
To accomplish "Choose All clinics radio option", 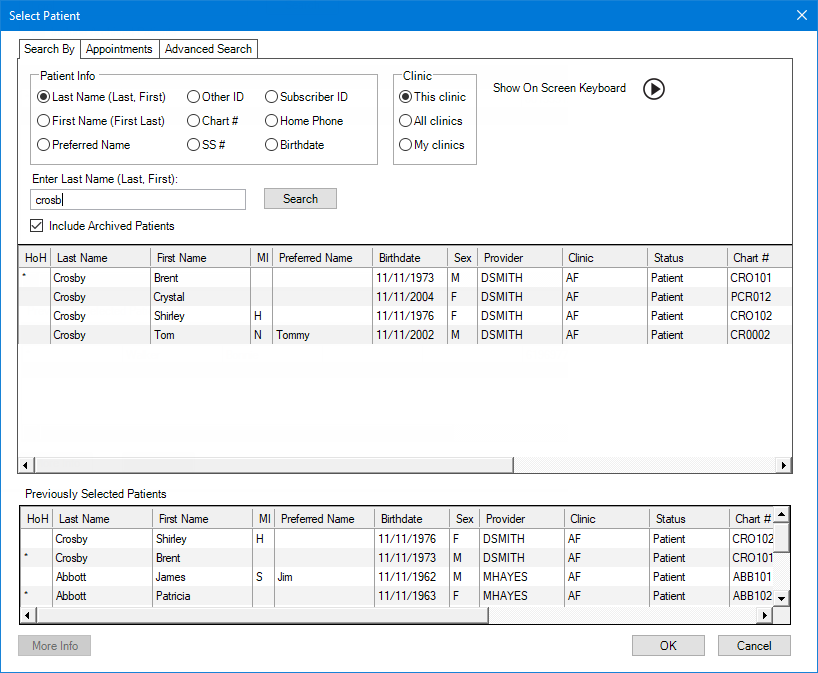I will click(x=405, y=121).
